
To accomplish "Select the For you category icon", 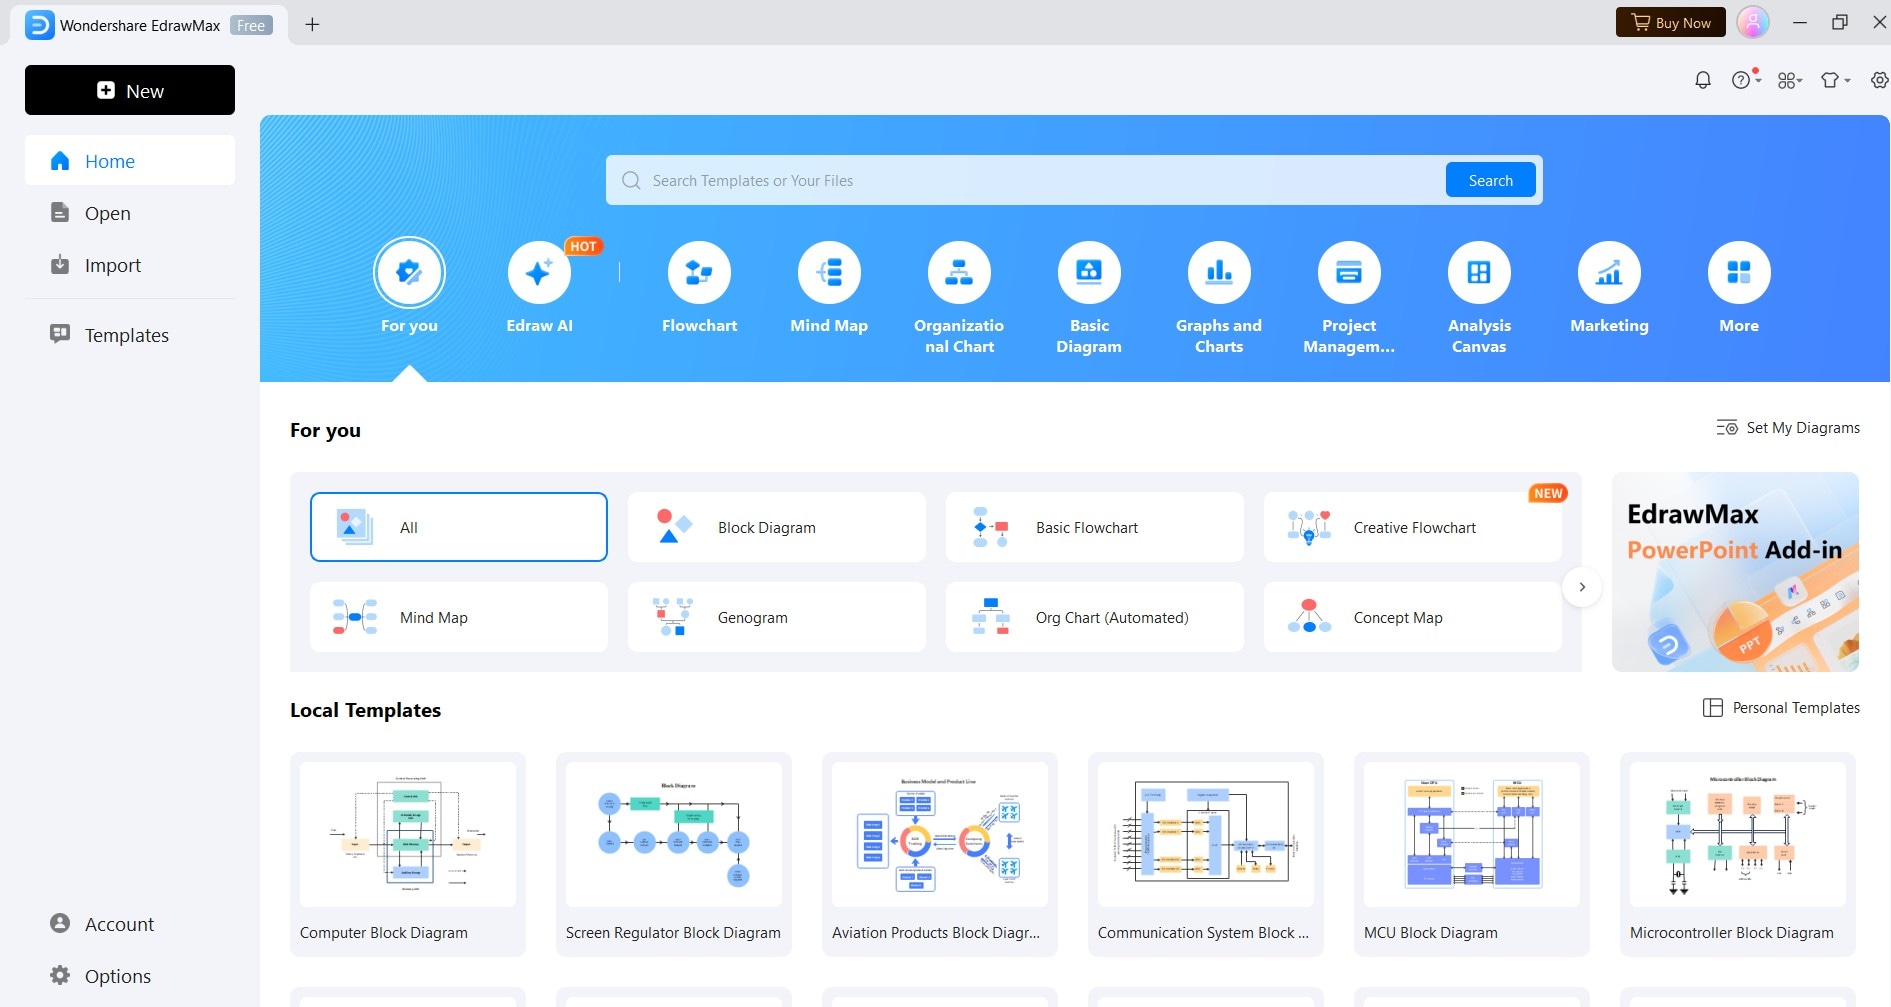I will (x=409, y=272).
